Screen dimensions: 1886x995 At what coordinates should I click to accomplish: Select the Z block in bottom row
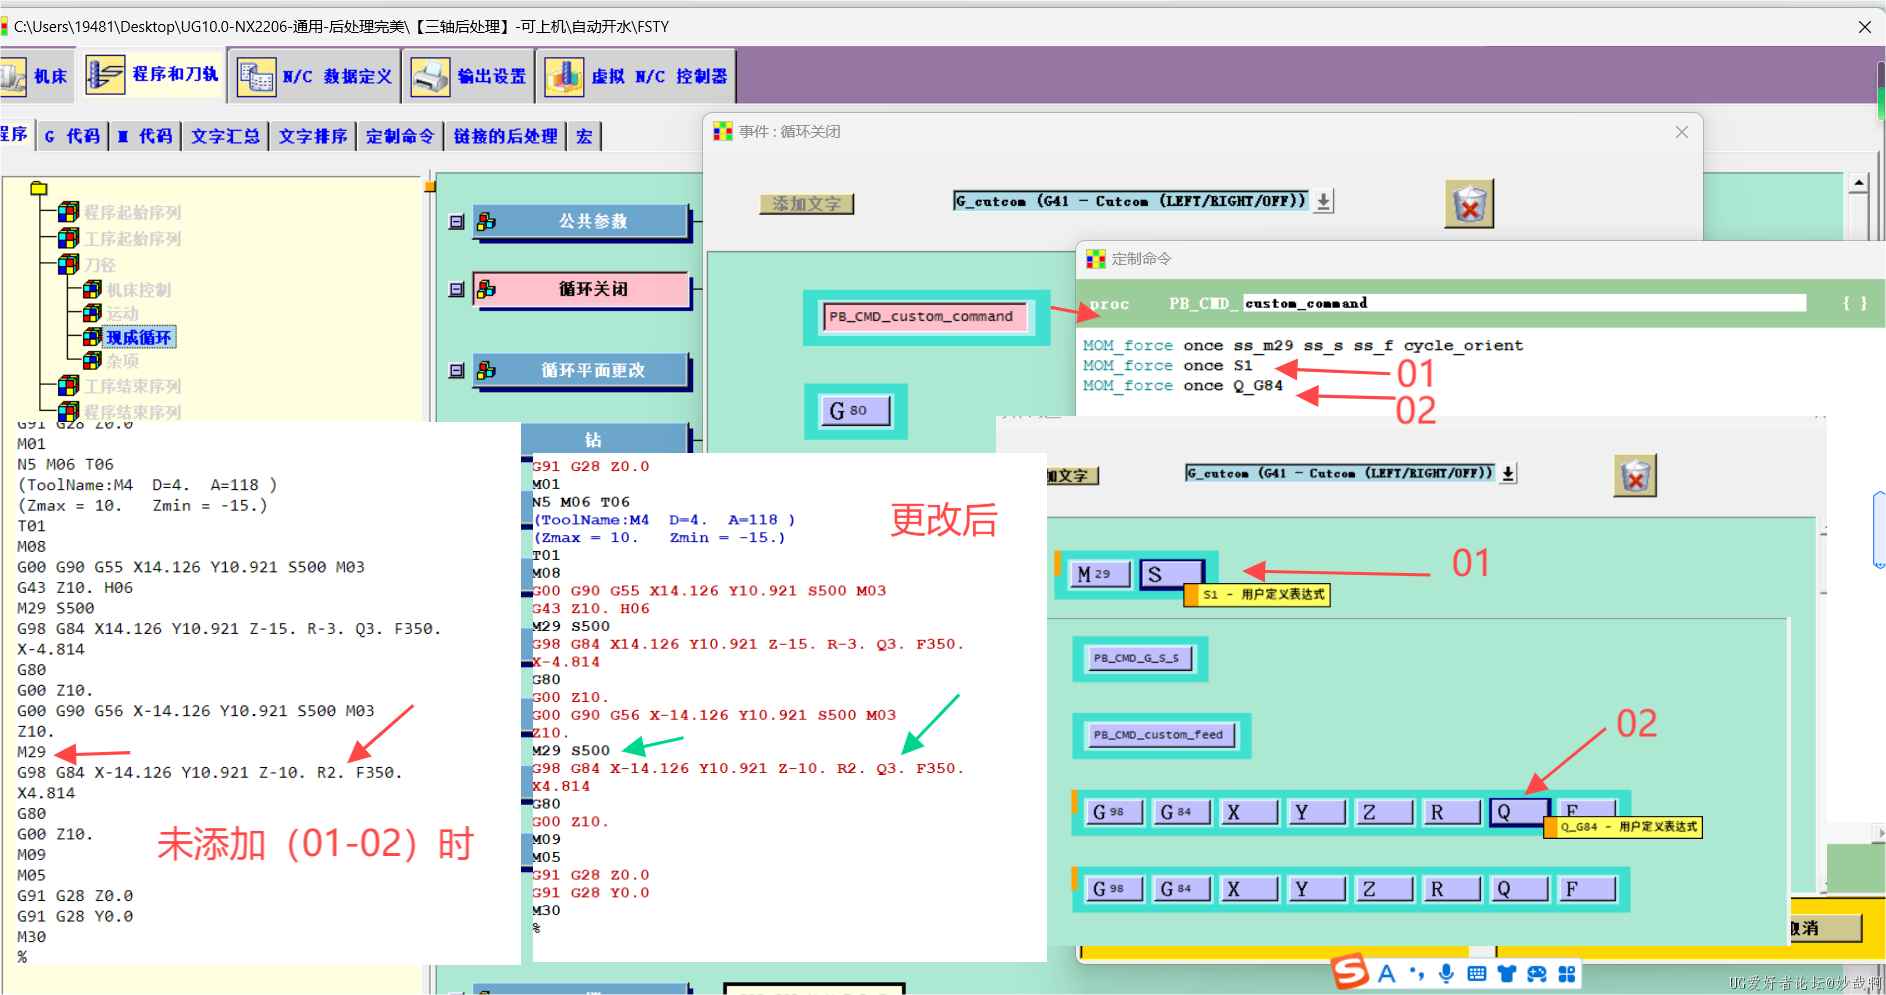click(x=1383, y=888)
